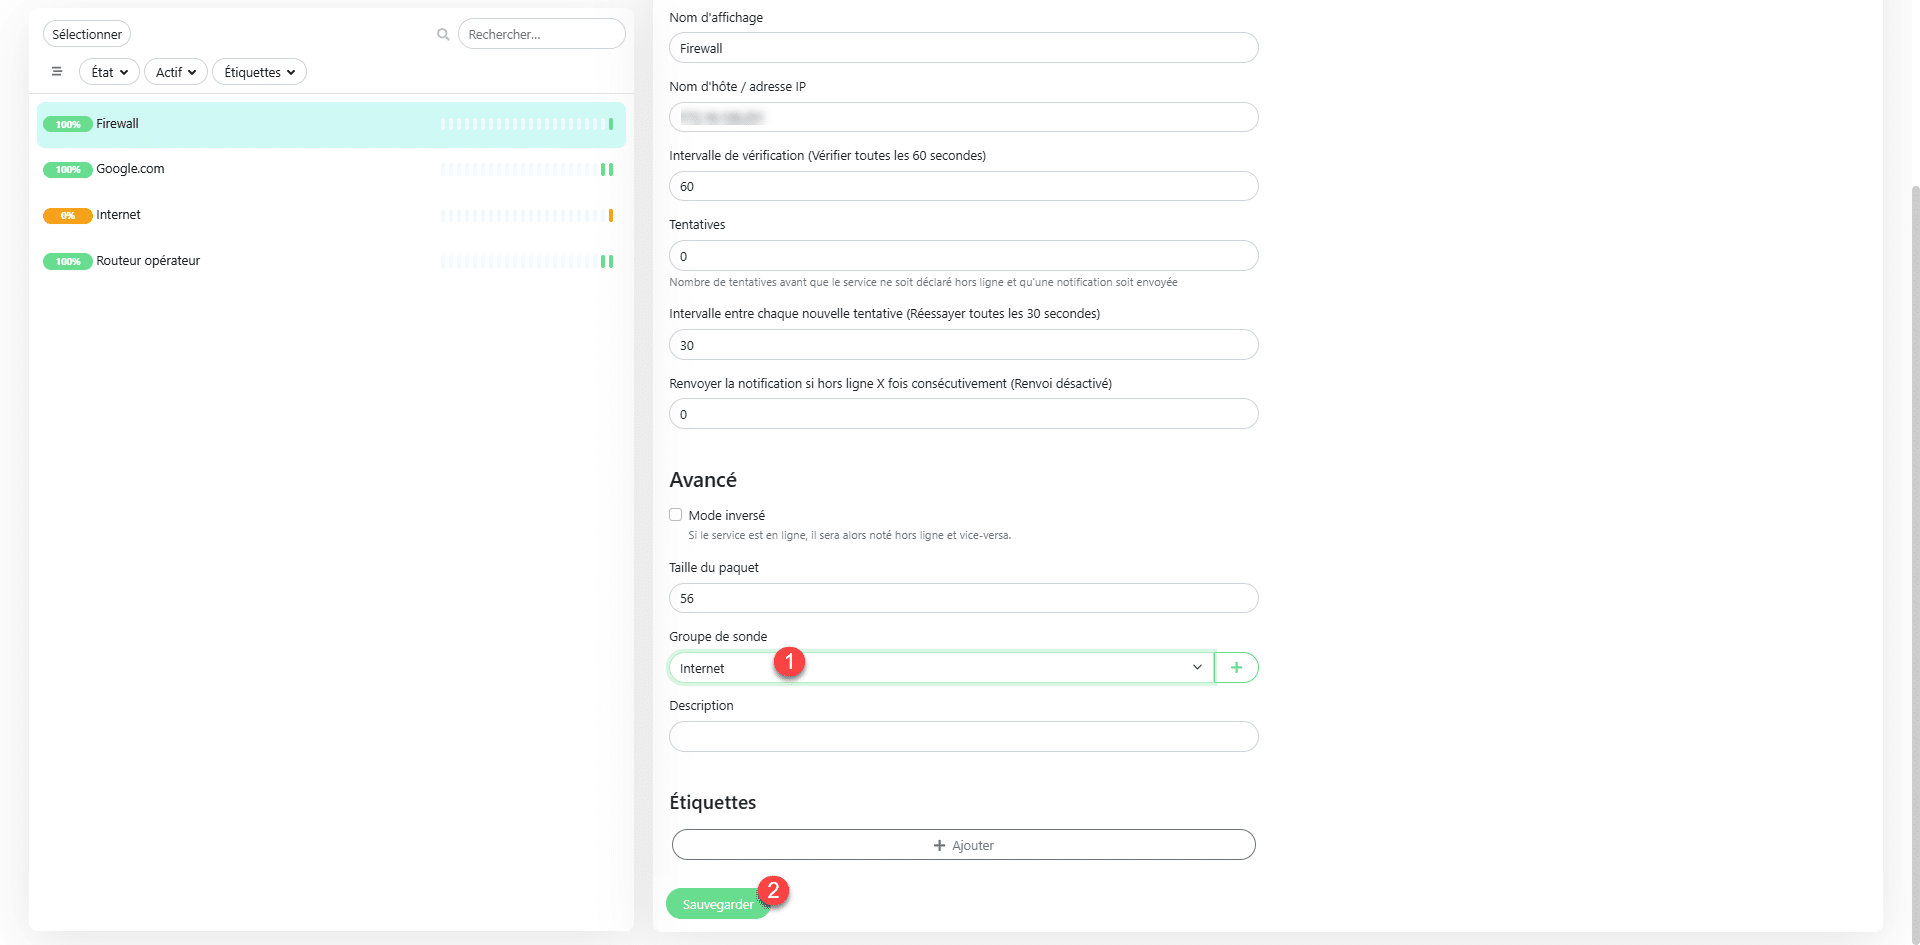This screenshot has width=1920, height=945.
Task: Select the Internet monitor in list
Action: click(x=118, y=215)
